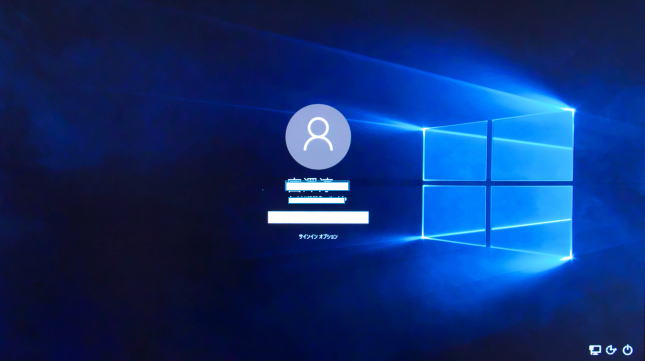Click the person silhouette inside the avatar
The image size is (645, 361).
318,134
